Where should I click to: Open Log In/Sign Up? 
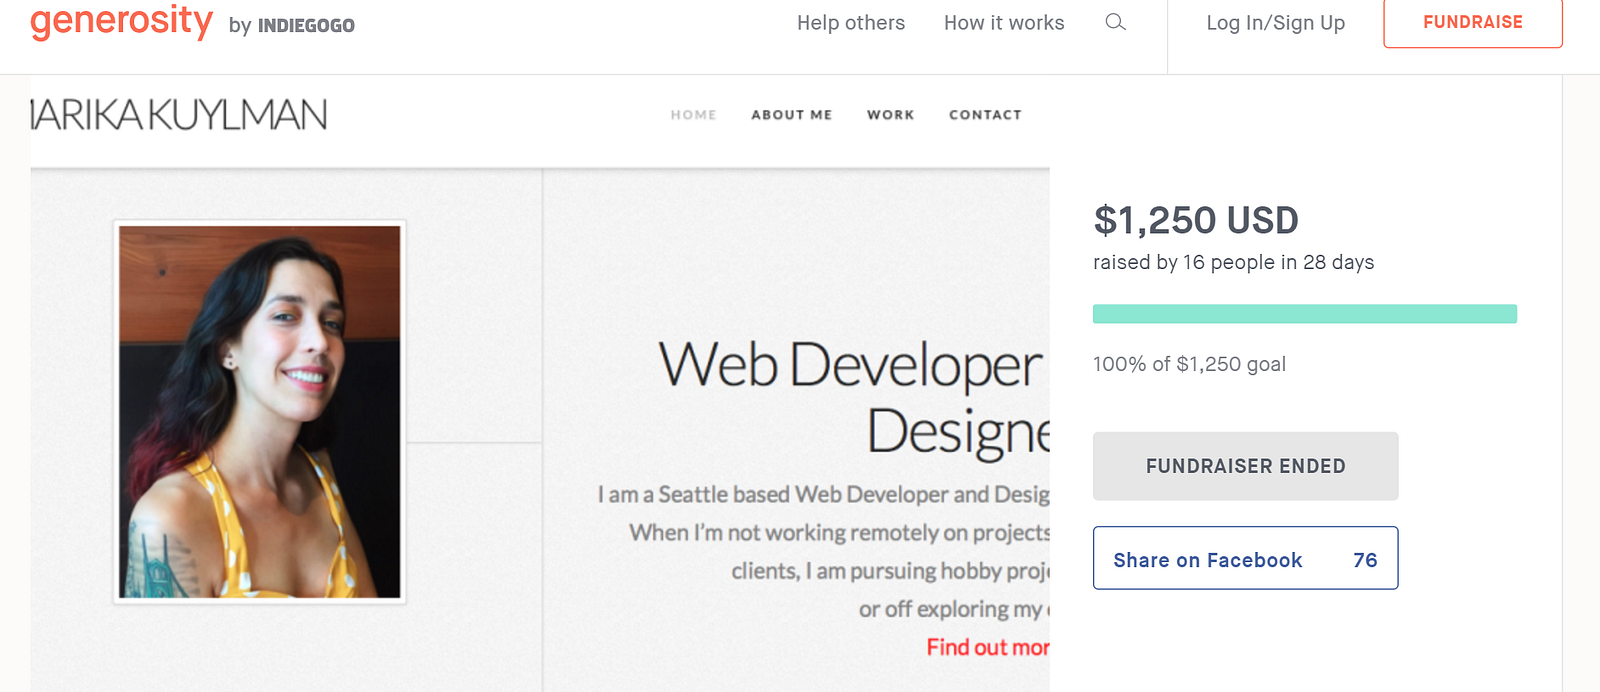(1276, 23)
